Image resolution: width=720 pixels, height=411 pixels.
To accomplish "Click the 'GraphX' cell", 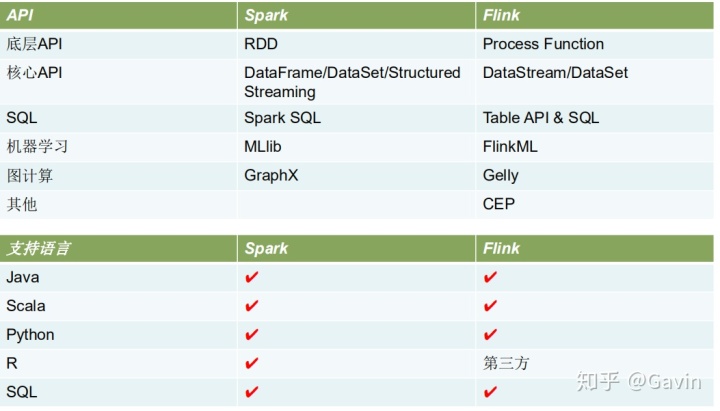I will pyautogui.click(x=271, y=175).
